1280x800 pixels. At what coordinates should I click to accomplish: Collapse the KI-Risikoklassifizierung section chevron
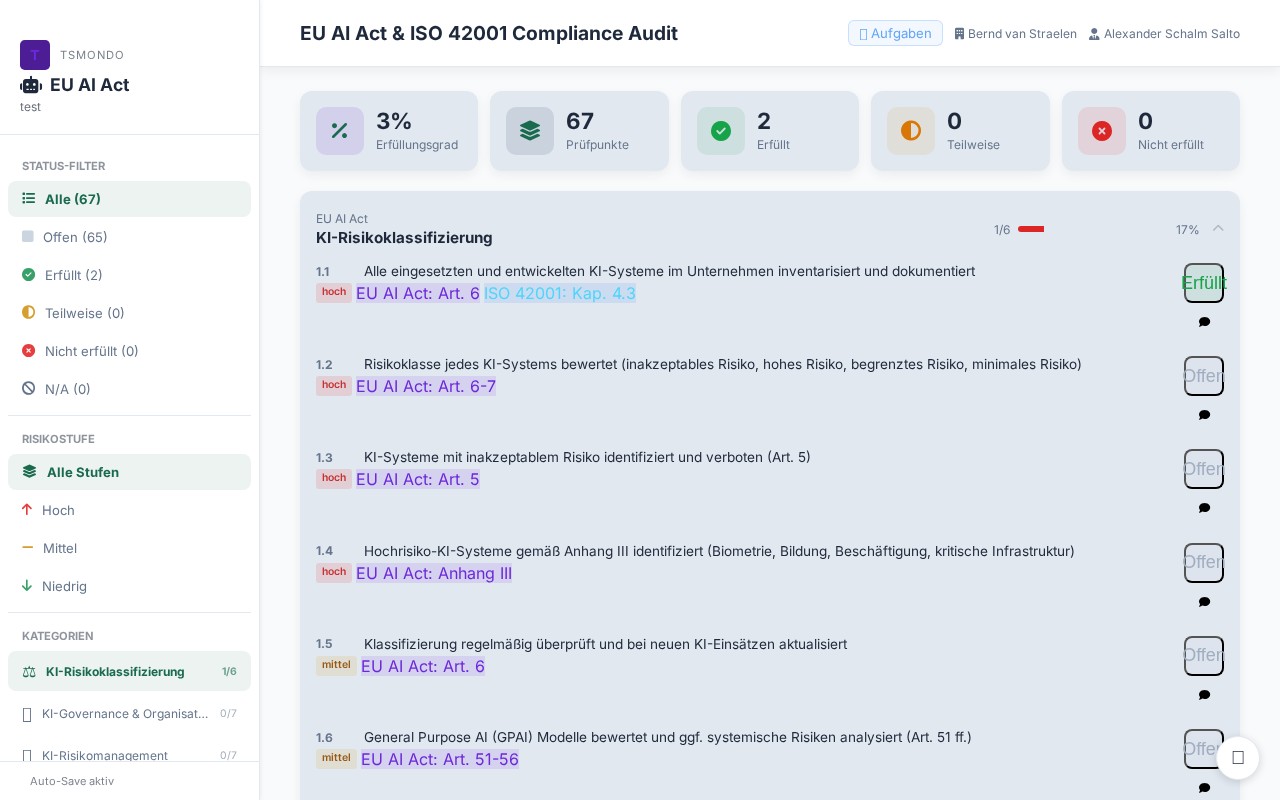click(1218, 229)
